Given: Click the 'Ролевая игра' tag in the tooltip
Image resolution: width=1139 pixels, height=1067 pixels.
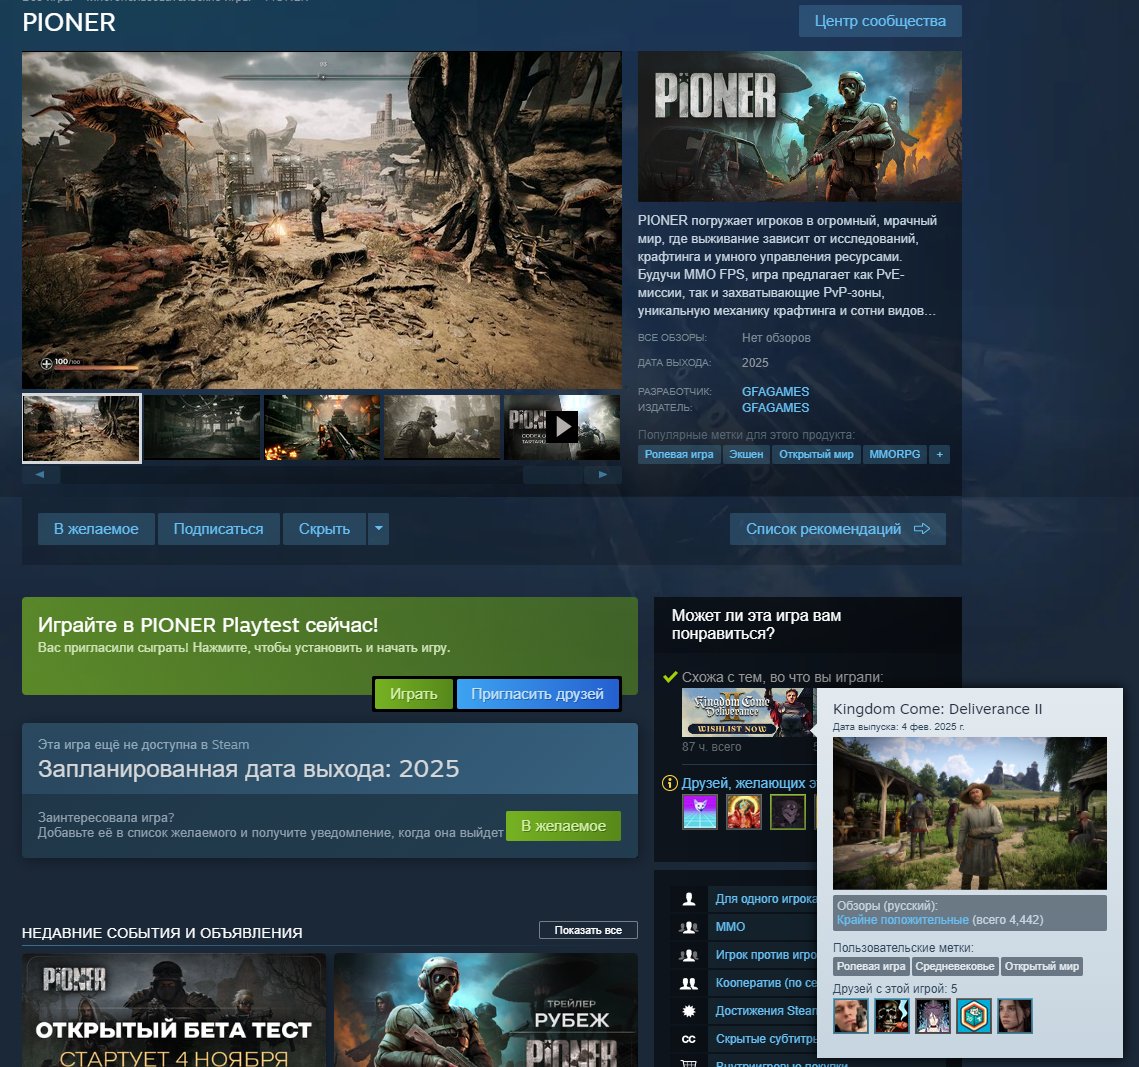Looking at the screenshot, I should click(x=871, y=967).
